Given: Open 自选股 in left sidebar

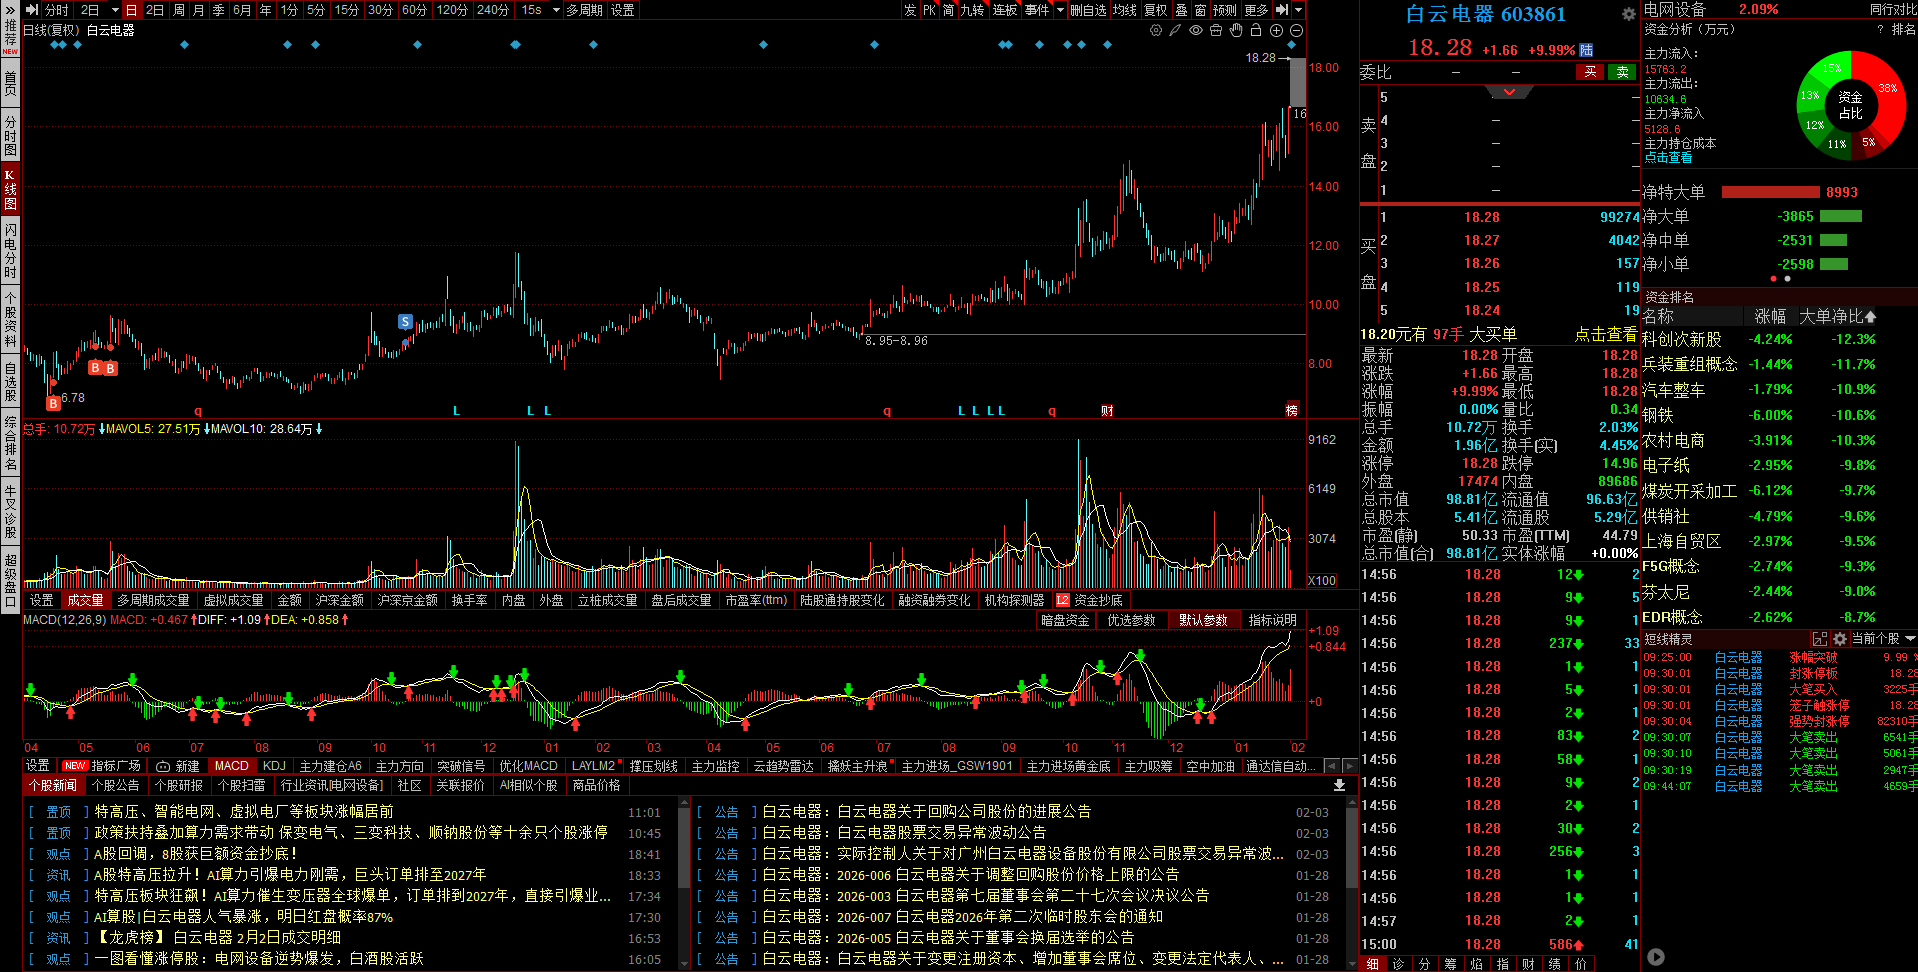Looking at the screenshot, I should coord(10,382).
